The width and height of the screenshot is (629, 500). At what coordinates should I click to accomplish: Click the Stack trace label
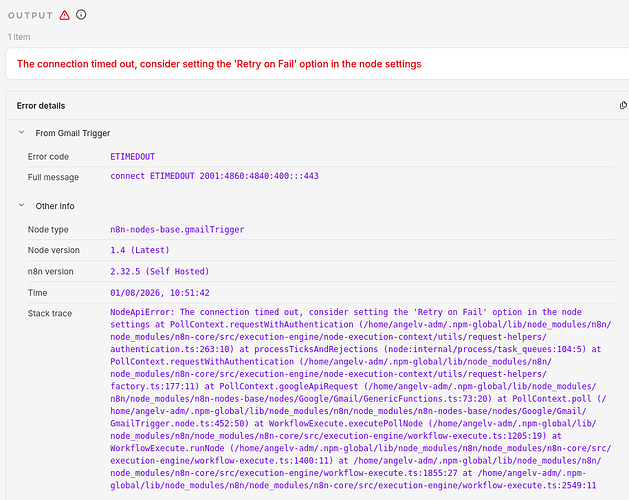tap(50, 313)
